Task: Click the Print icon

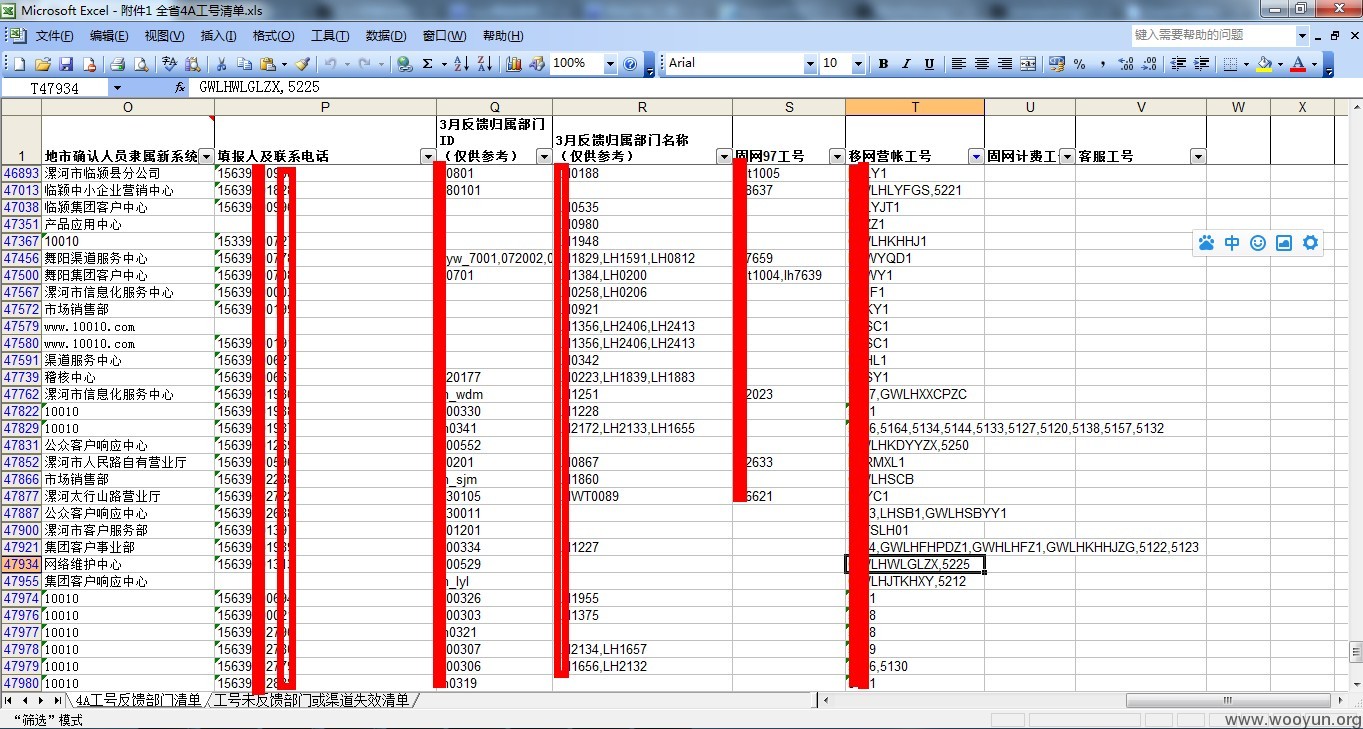Action: point(117,64)
